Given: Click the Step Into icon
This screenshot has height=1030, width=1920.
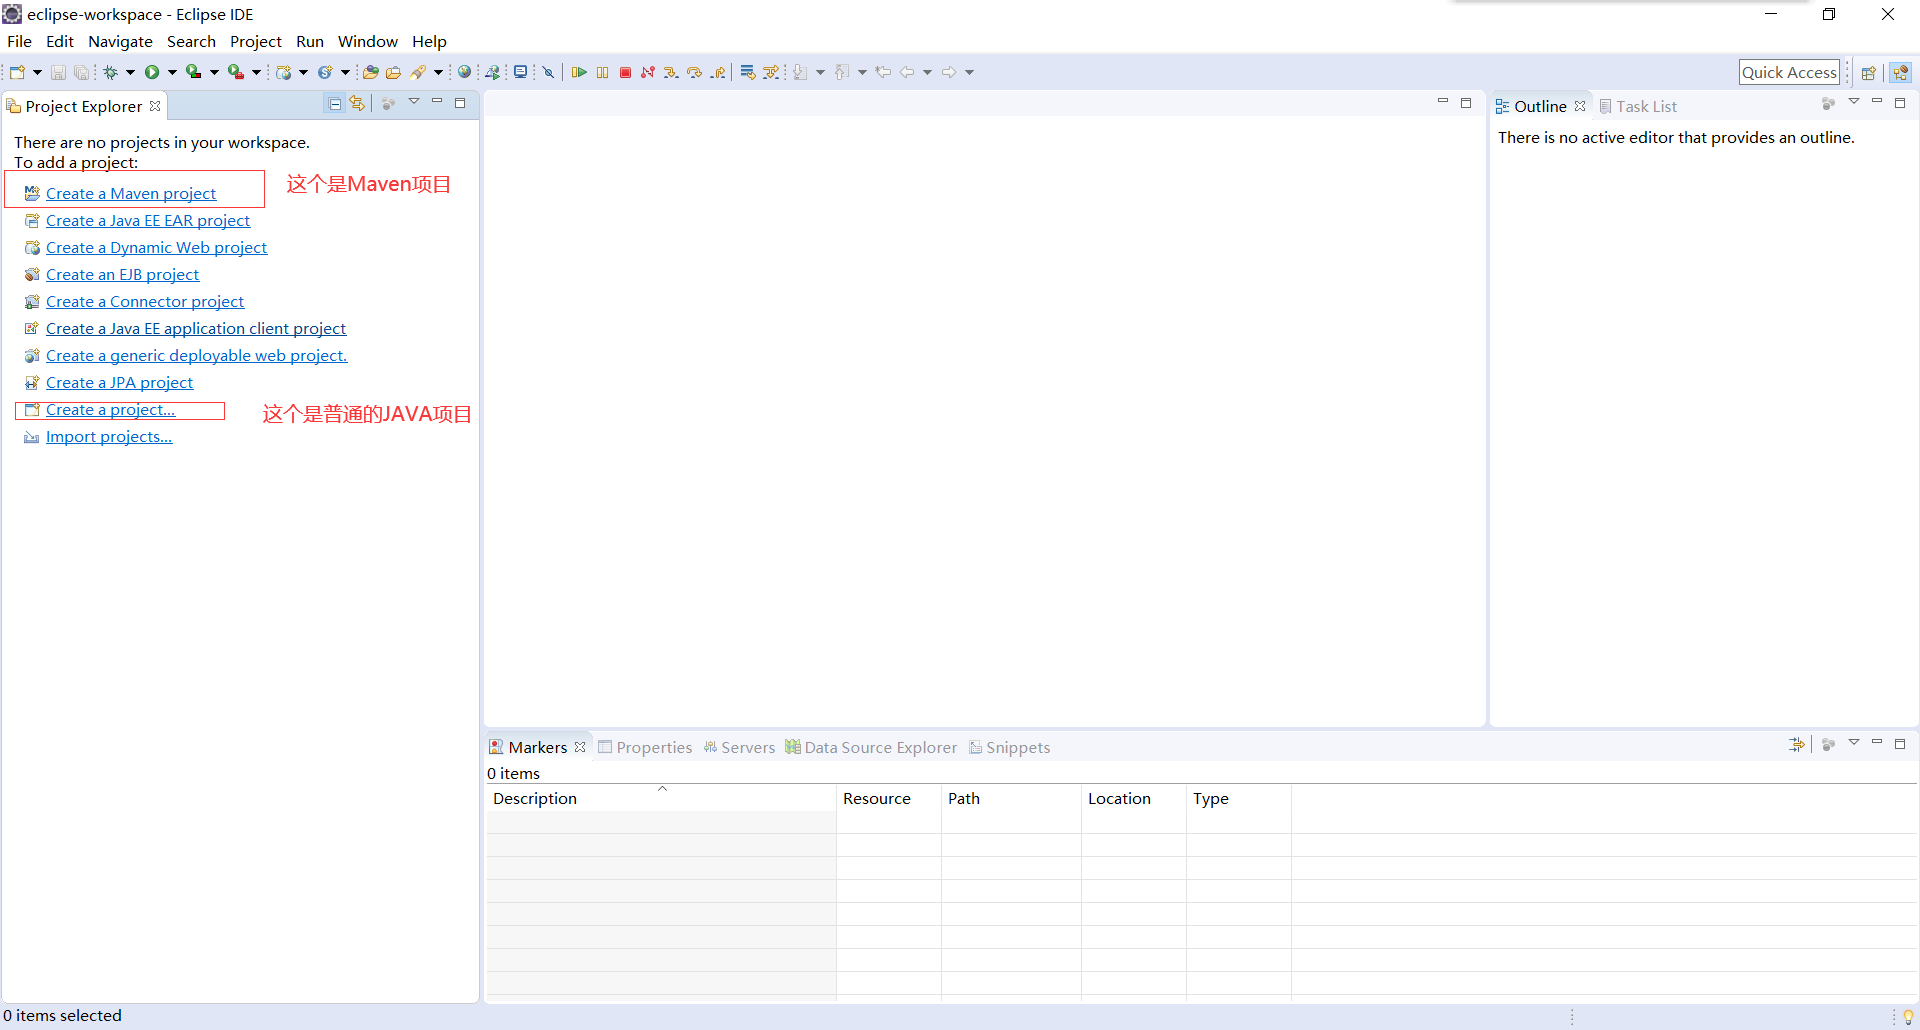Looking at the screenshot, I should pyautogui.click(x=671, y=72).
